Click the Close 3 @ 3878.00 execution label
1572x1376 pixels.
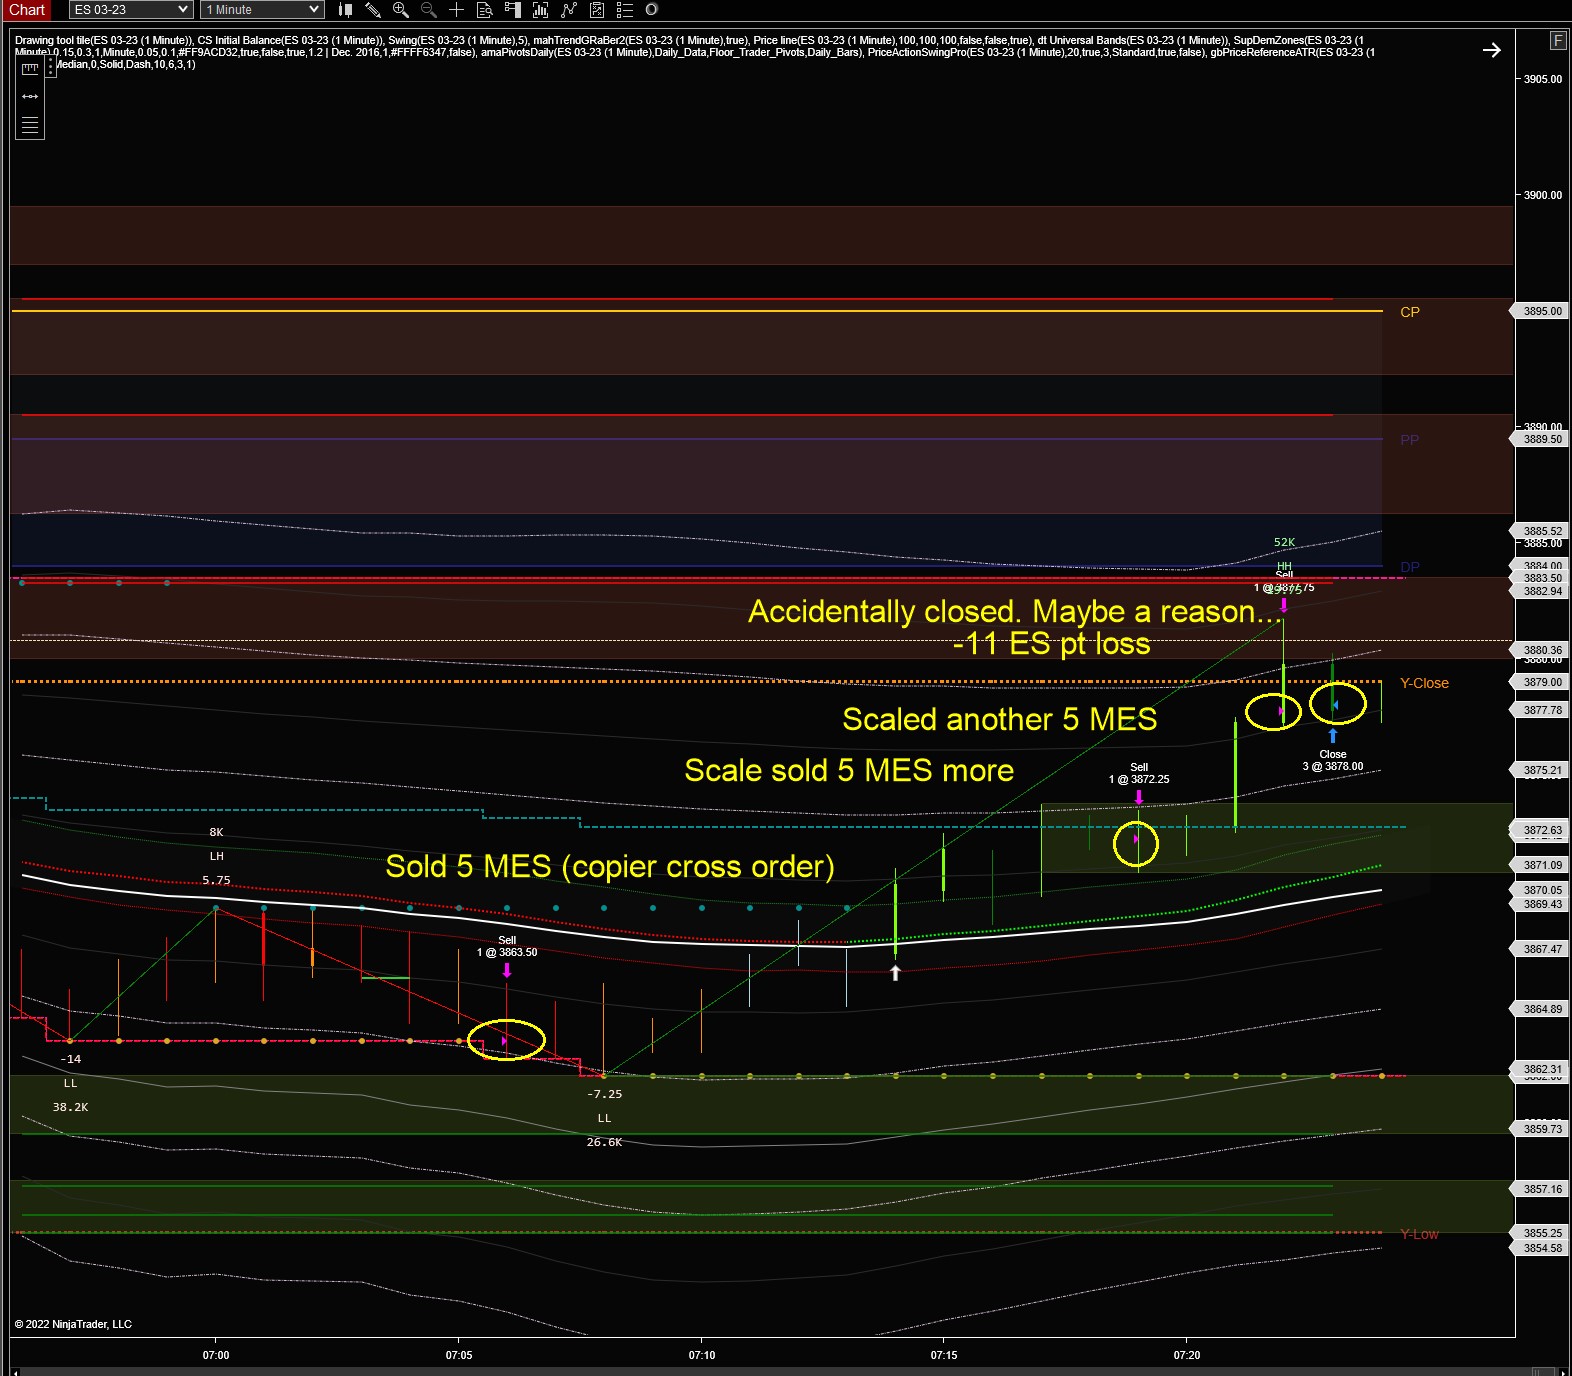pos(1333,760)
